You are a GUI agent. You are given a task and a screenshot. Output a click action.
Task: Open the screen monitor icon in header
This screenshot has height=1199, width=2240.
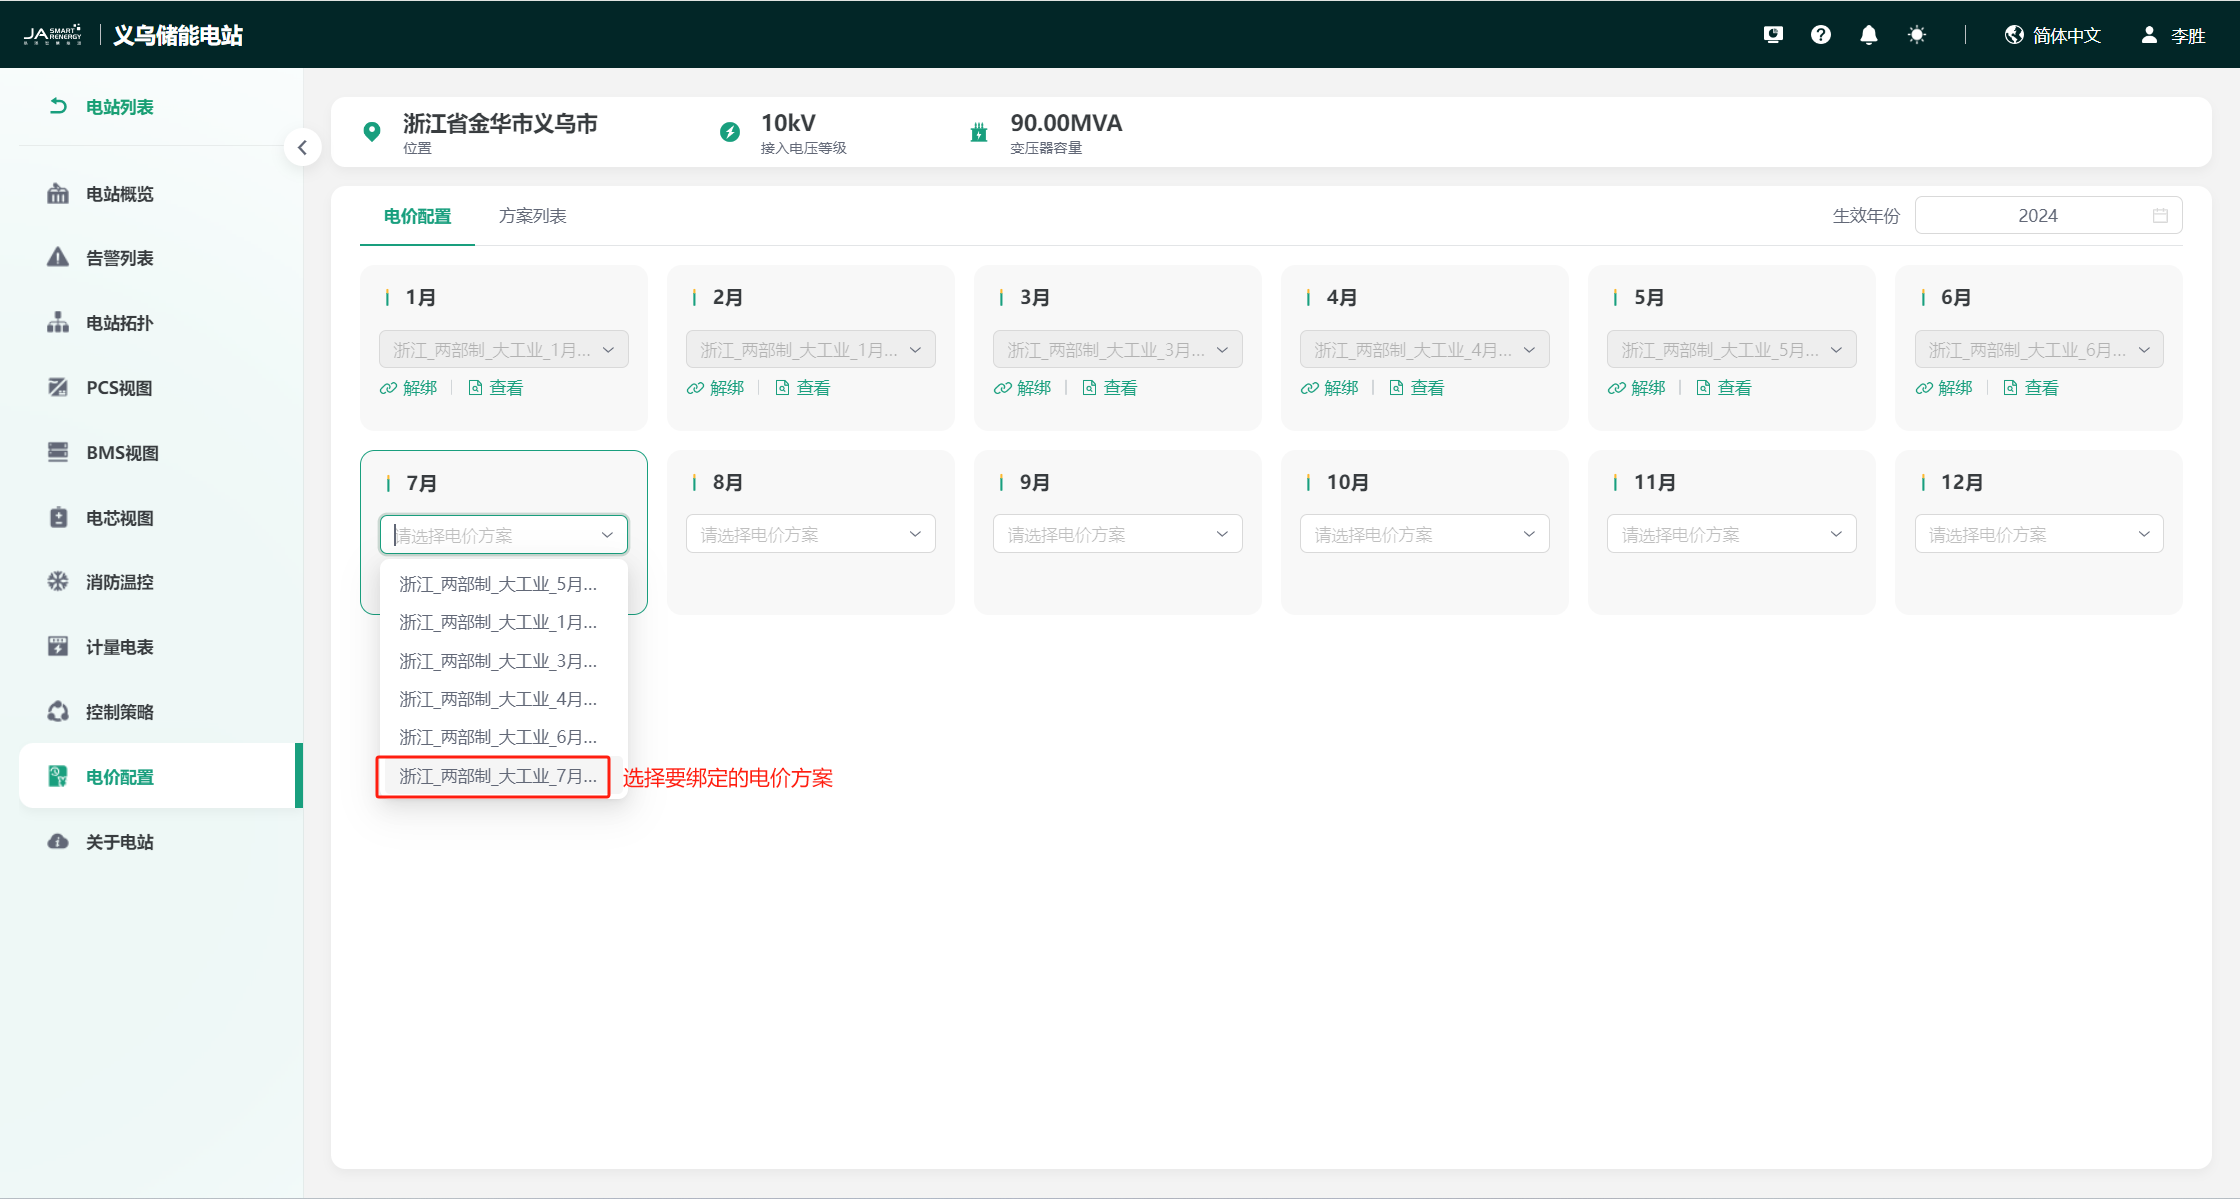(1773, 35)
